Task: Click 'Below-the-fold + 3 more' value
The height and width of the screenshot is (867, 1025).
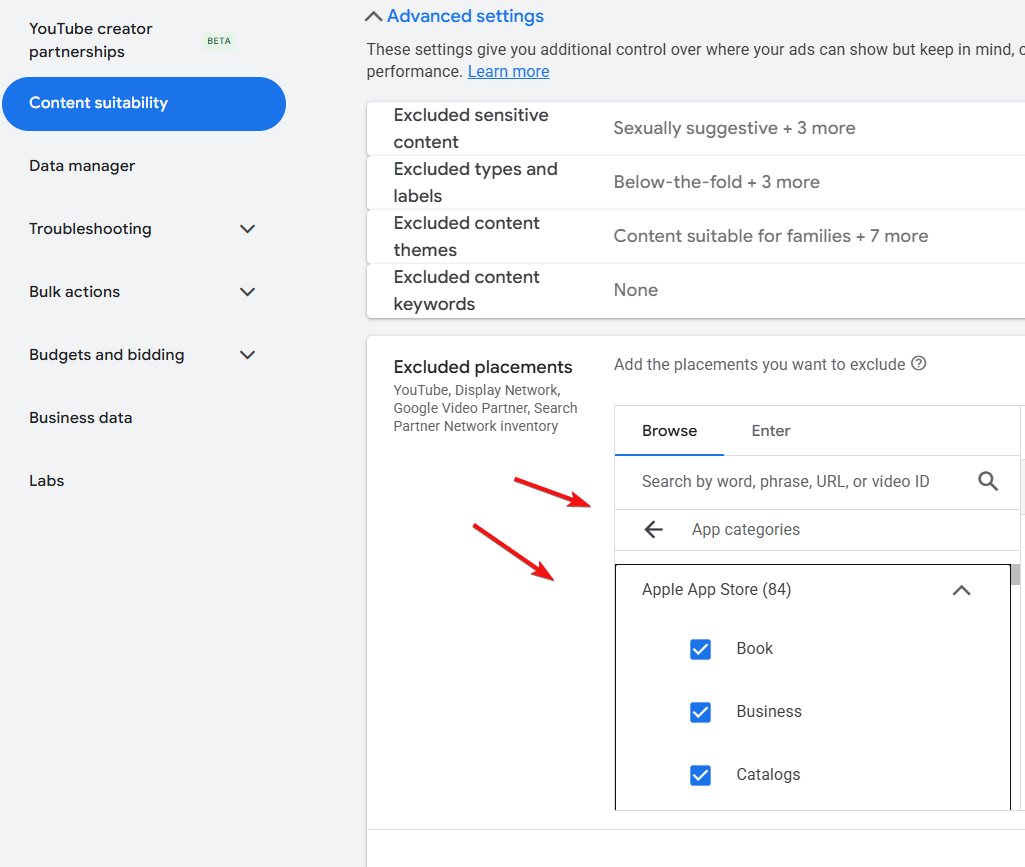Action: [716, 182]
